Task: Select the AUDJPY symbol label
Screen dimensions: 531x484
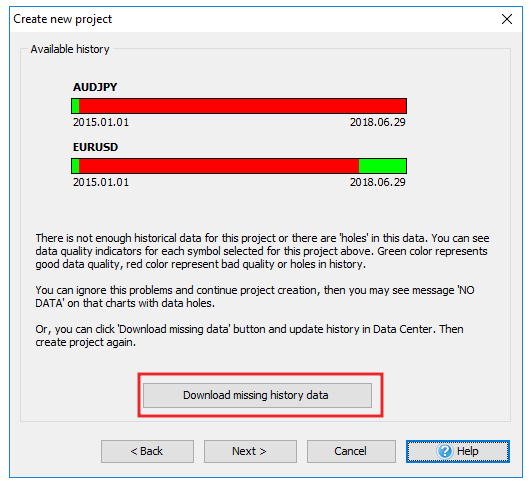Action: 95,87
